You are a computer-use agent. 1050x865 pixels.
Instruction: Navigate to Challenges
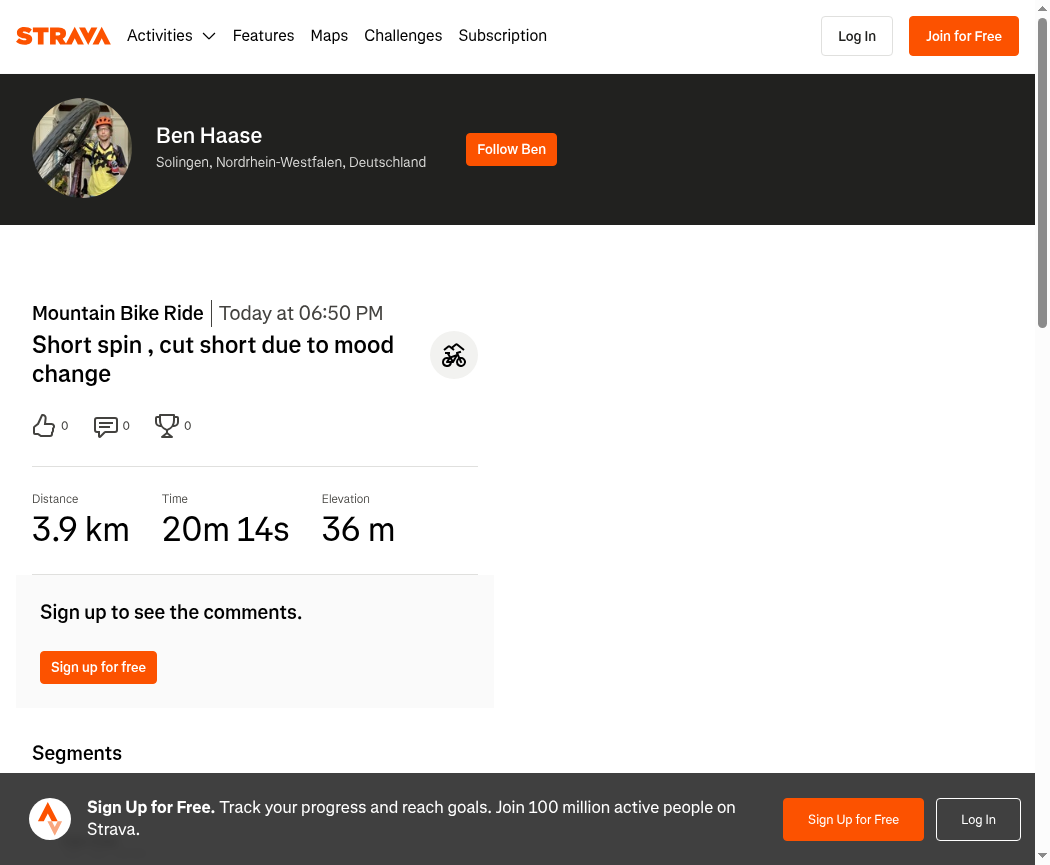[x=403, y=35]
